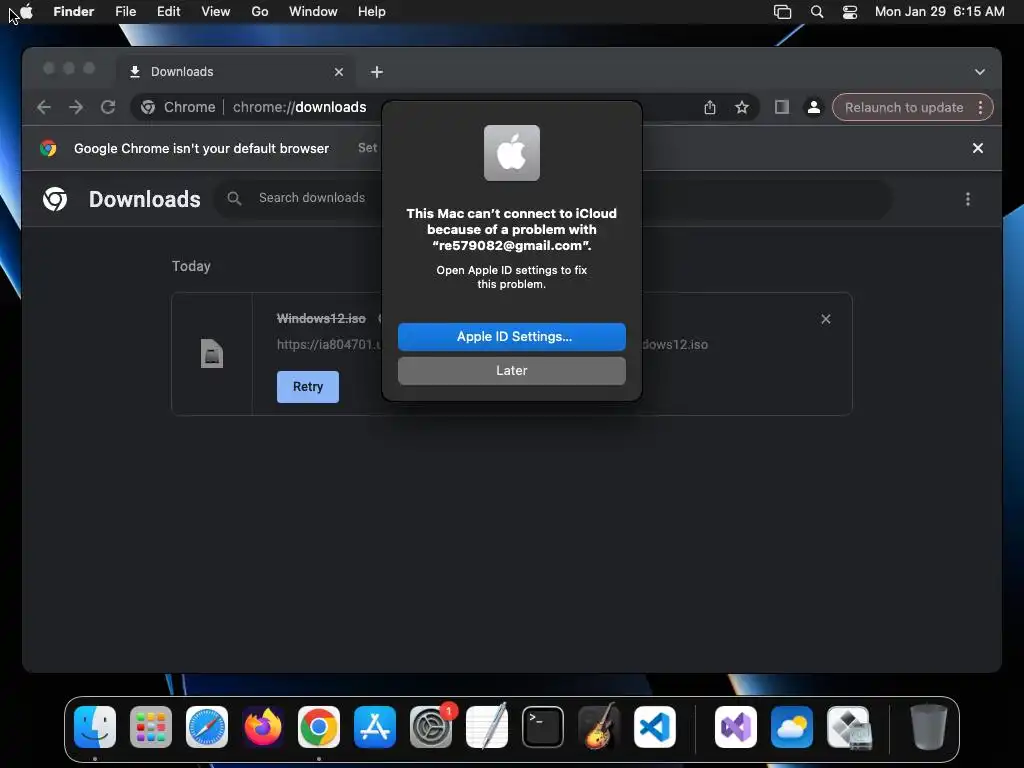The width and height of the screenshot is (1024, 768).
Task: Open Visual Studio from the Dock
Action: tap(736, 727)
